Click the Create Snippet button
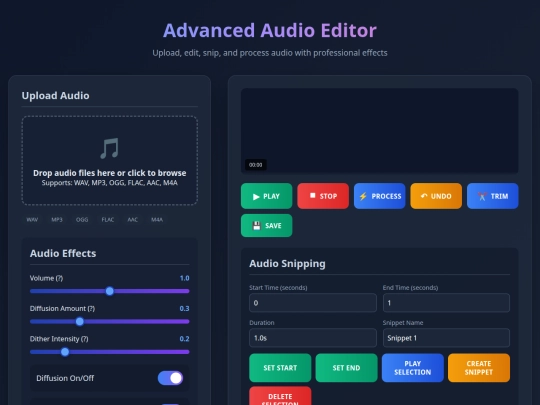The height and width of the screenshot is (405, 540). 479,368
